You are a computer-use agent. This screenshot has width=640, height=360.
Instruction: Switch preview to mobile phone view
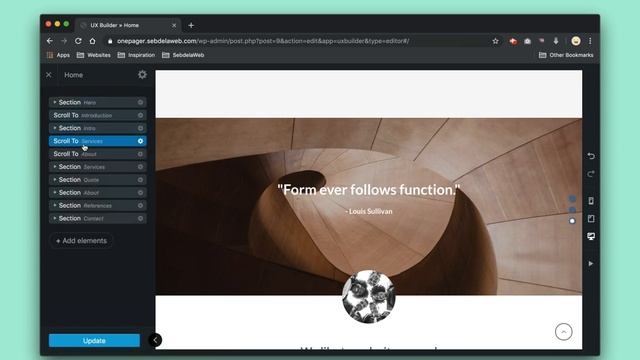click(591, 201)
